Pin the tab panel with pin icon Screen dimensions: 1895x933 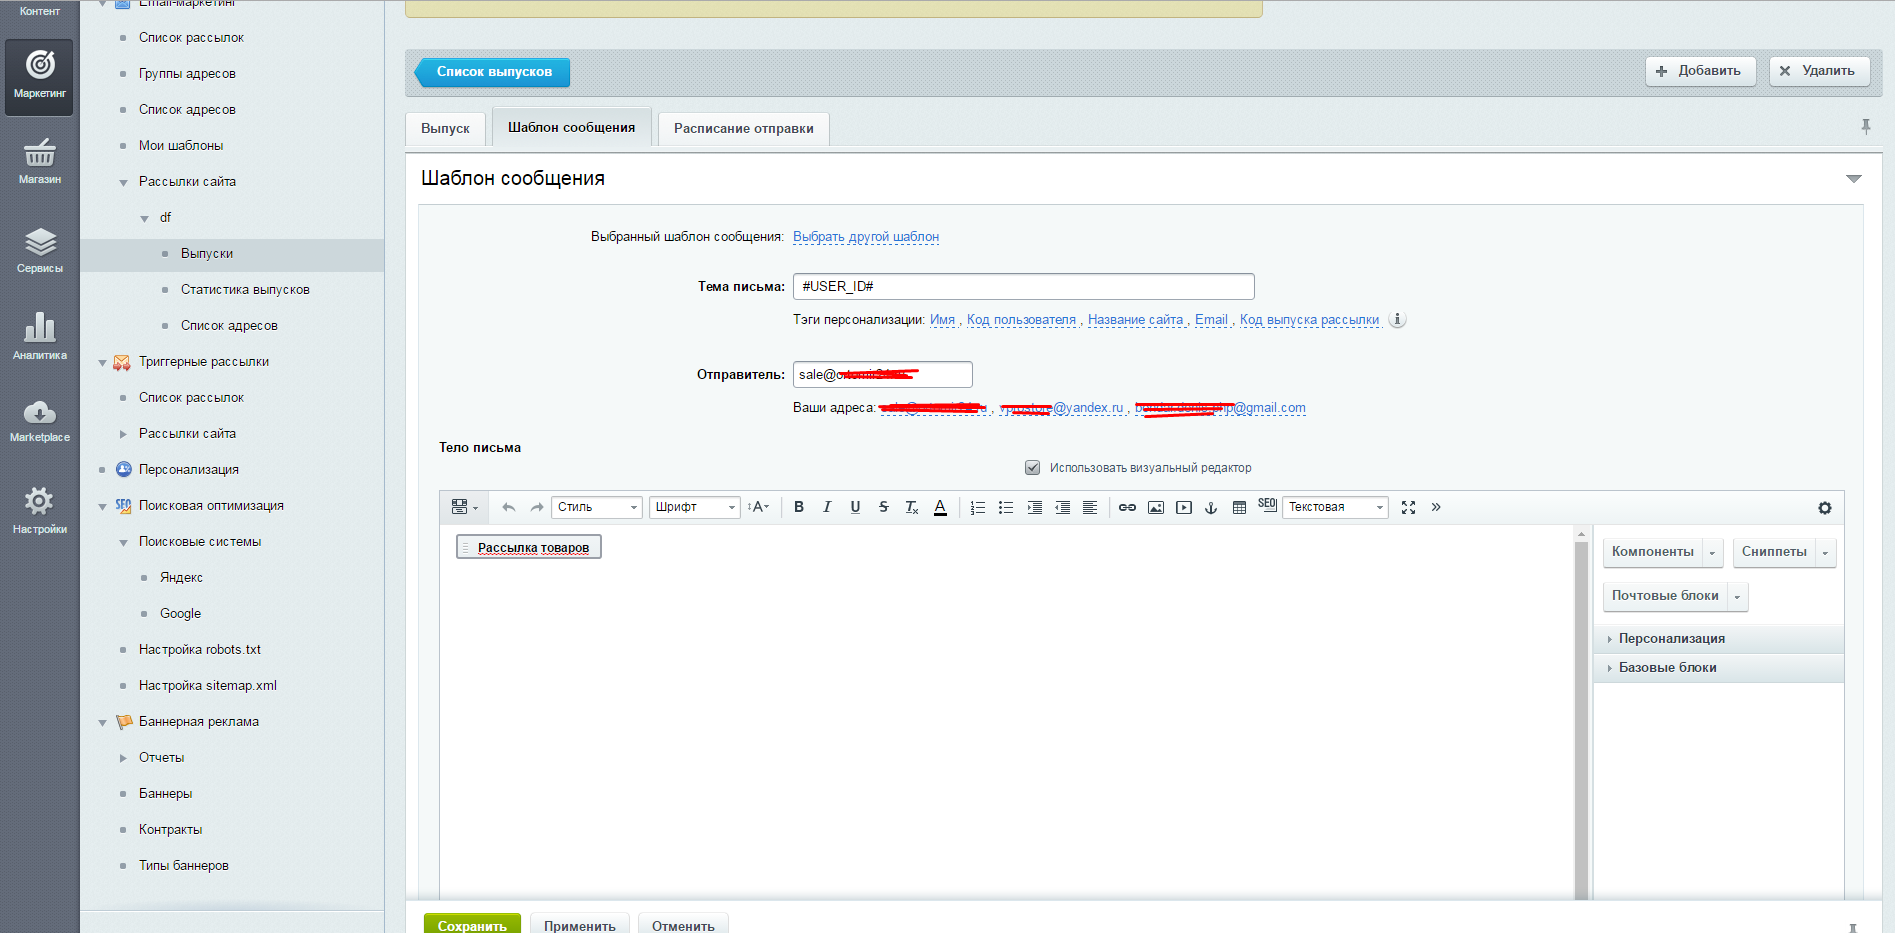pos(1865,126)
